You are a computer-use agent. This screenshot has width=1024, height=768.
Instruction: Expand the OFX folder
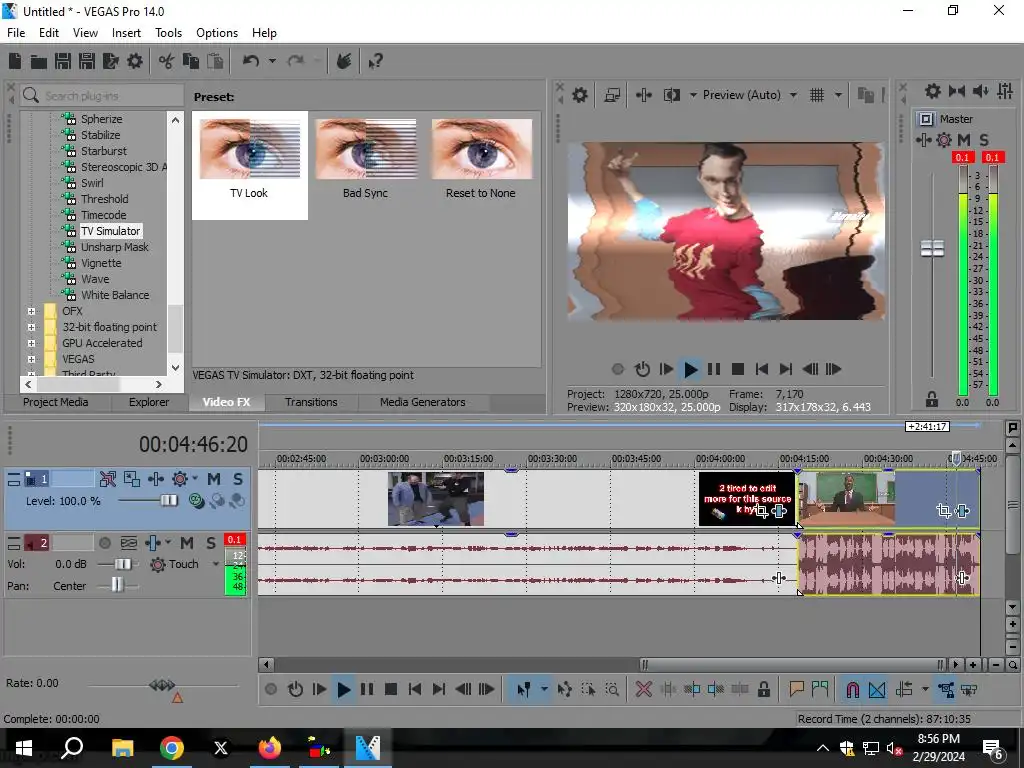point(31,312)
